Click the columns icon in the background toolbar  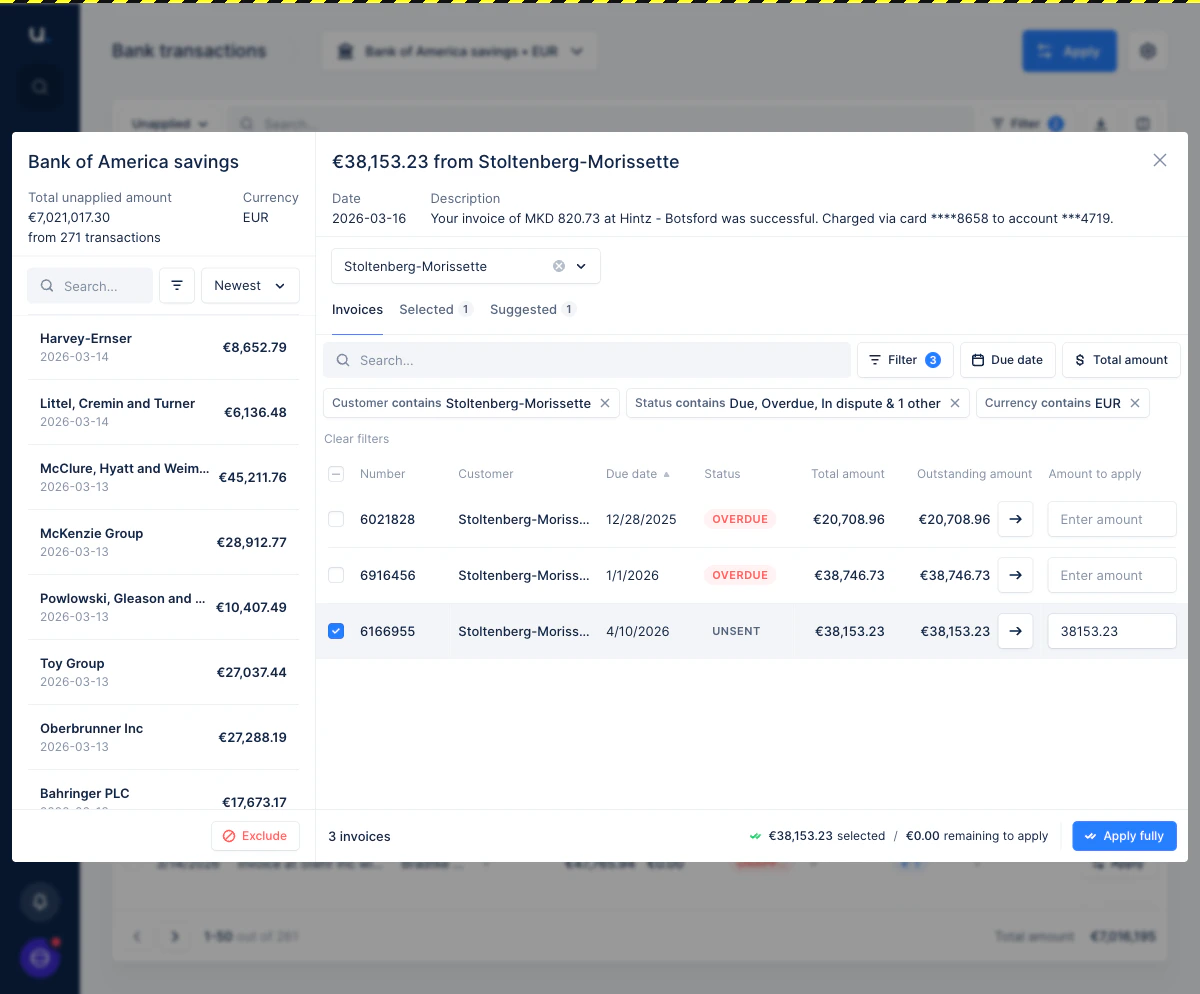coord(1144,124)
